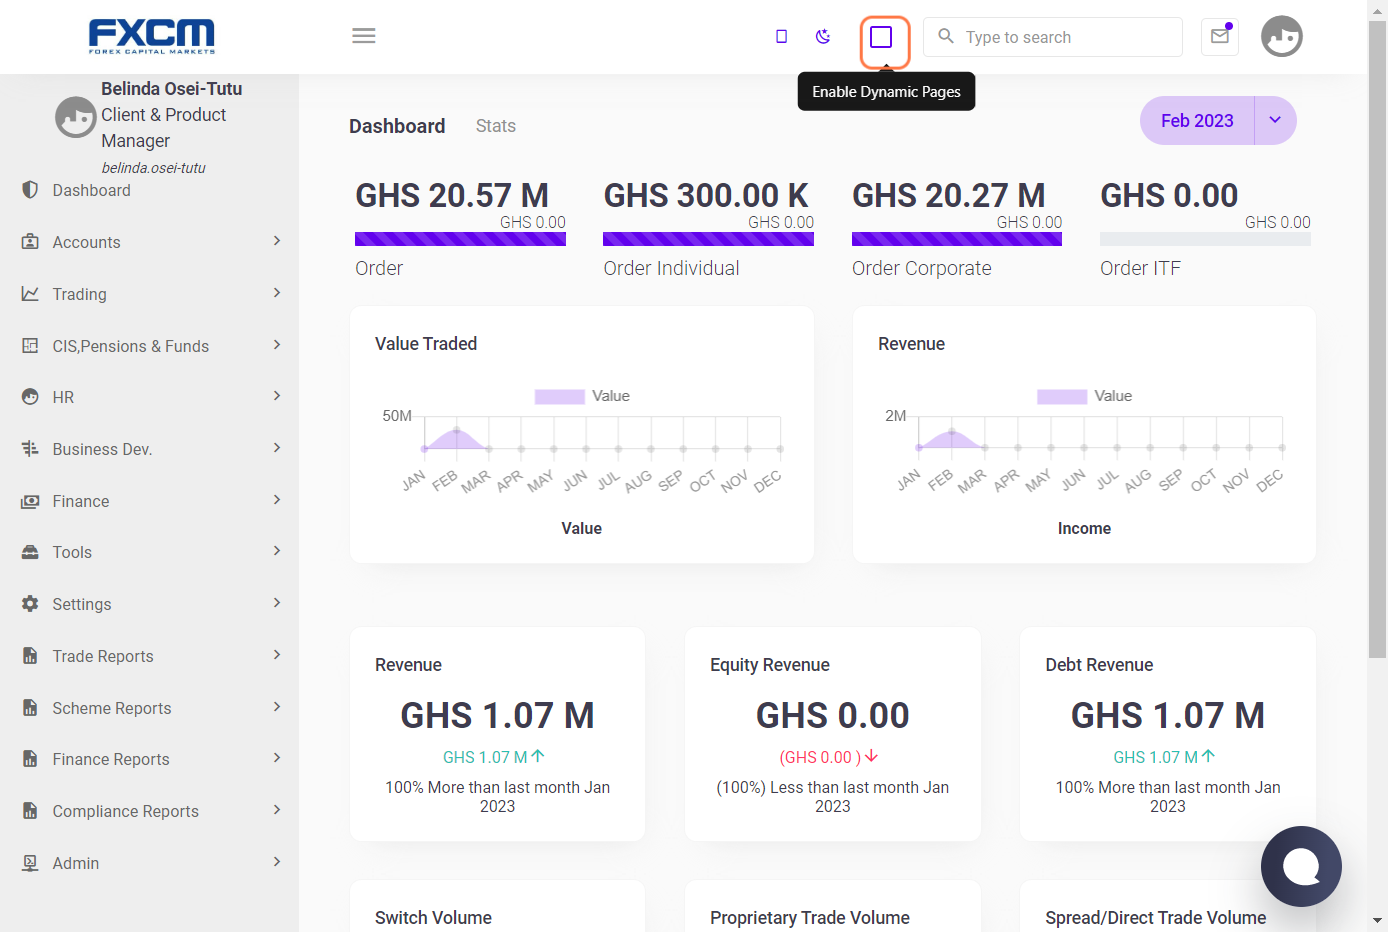
Task: Open the Finance Reports menu
Action: point(111,759)
